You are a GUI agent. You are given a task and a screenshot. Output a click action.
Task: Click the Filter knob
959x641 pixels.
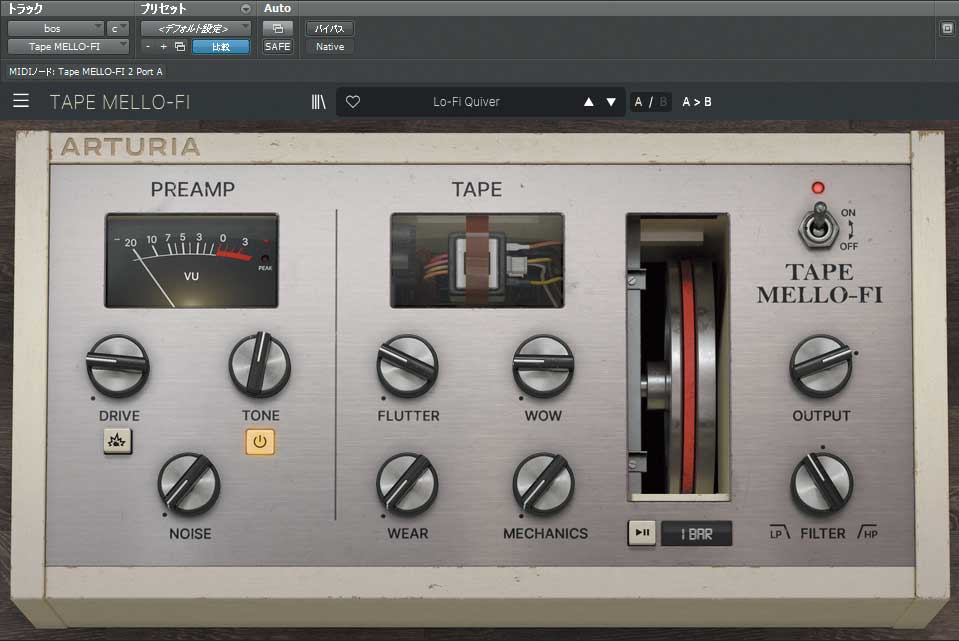[821, 484]
